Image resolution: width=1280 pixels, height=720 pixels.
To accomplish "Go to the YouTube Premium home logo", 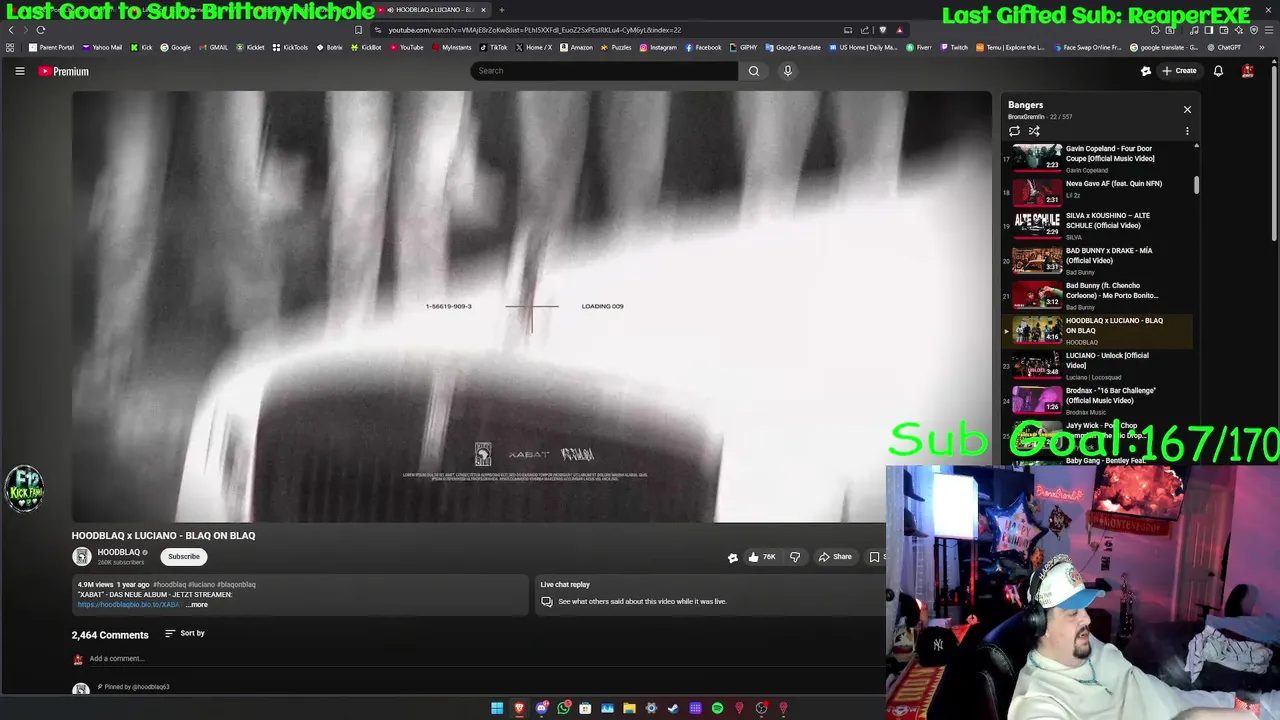I will pos(63,71).
